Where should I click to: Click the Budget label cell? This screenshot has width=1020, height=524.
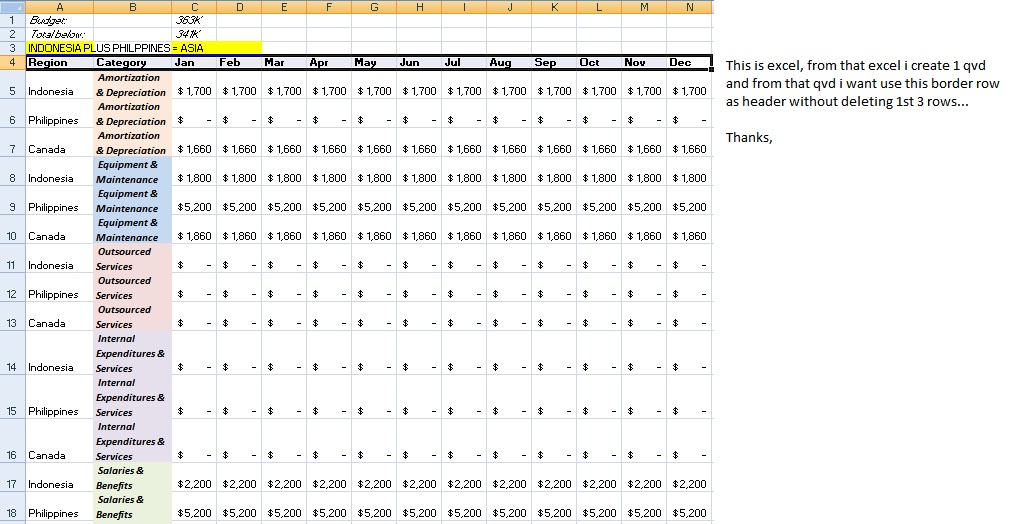tap(59, 20)
